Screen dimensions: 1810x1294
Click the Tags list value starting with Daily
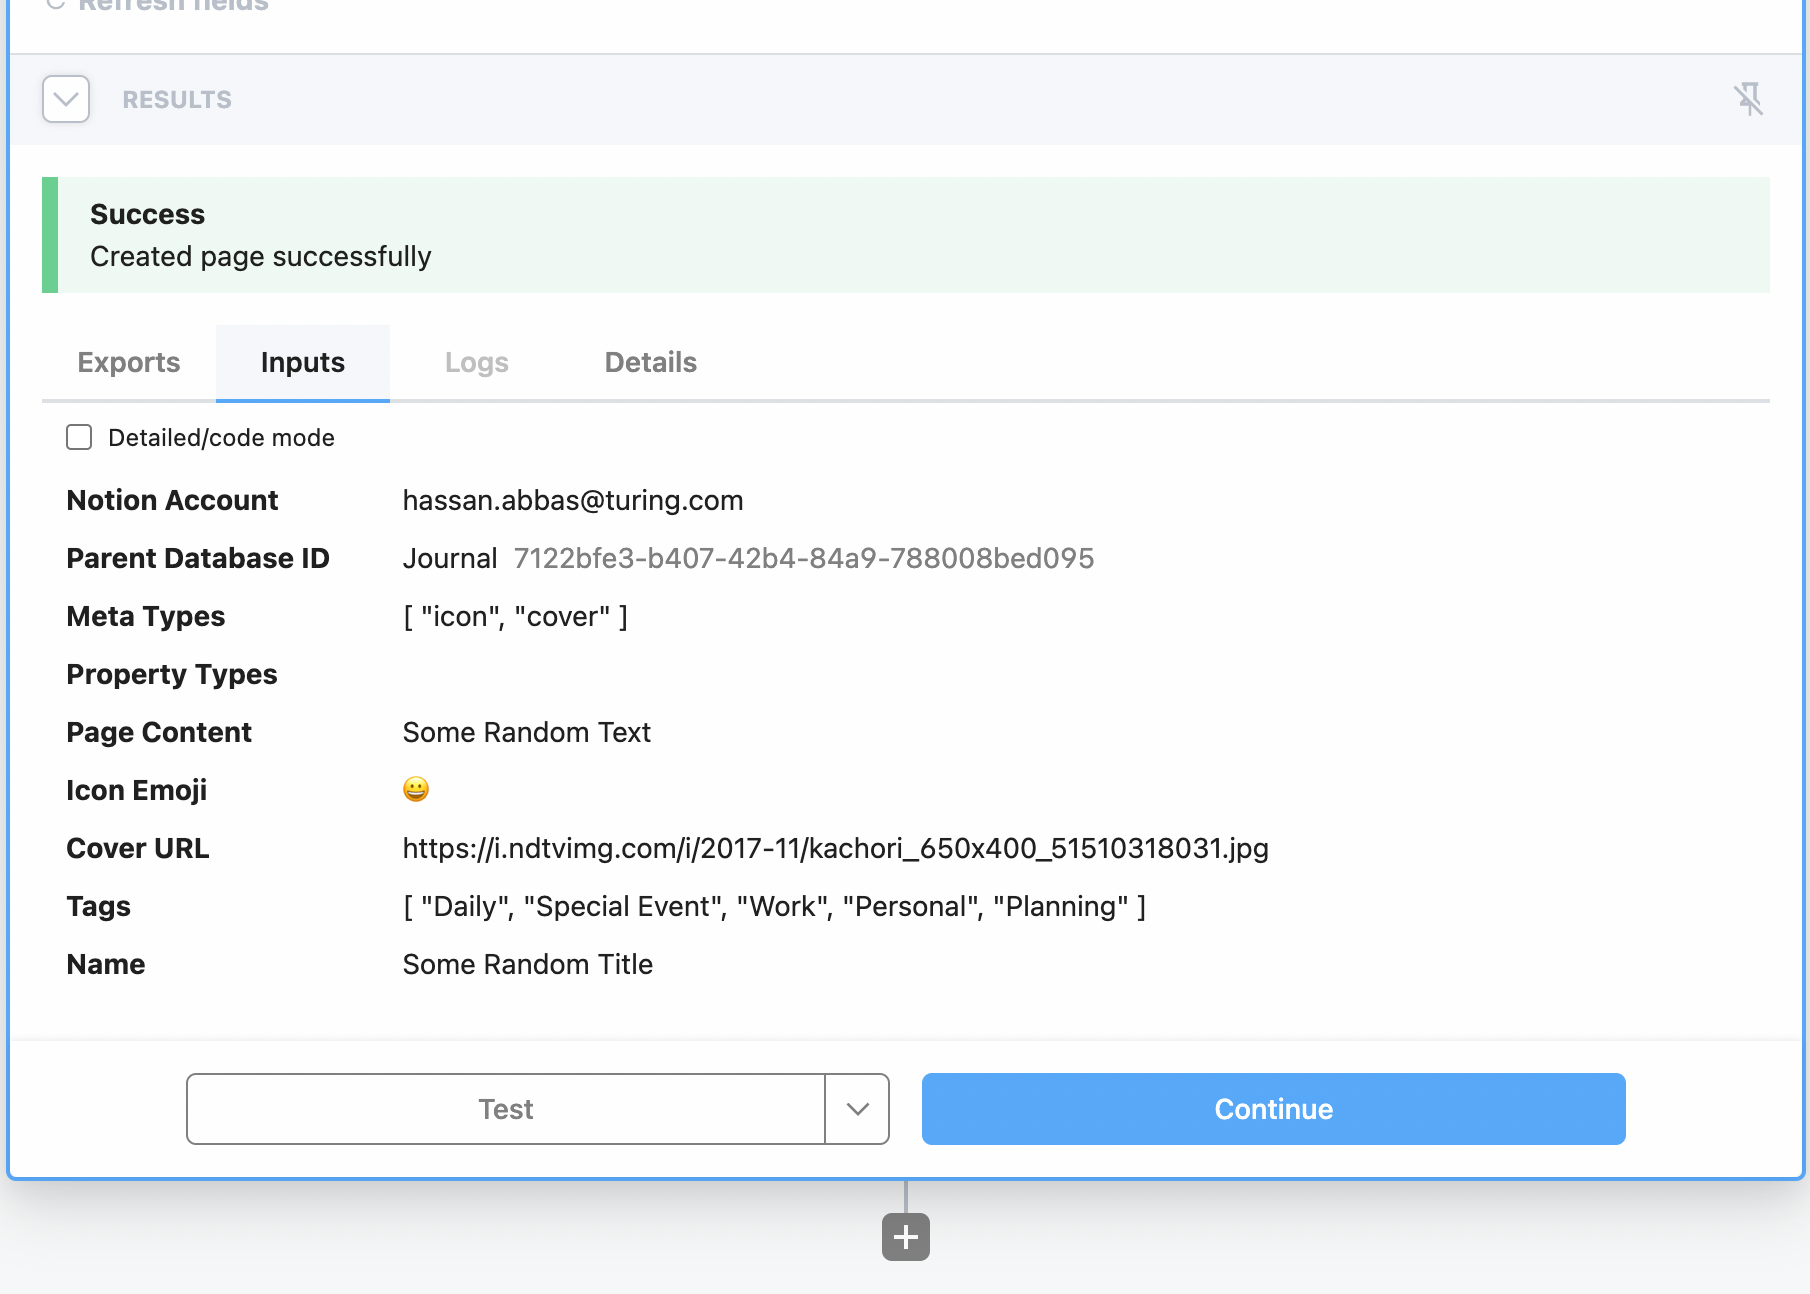click(774, 906)
